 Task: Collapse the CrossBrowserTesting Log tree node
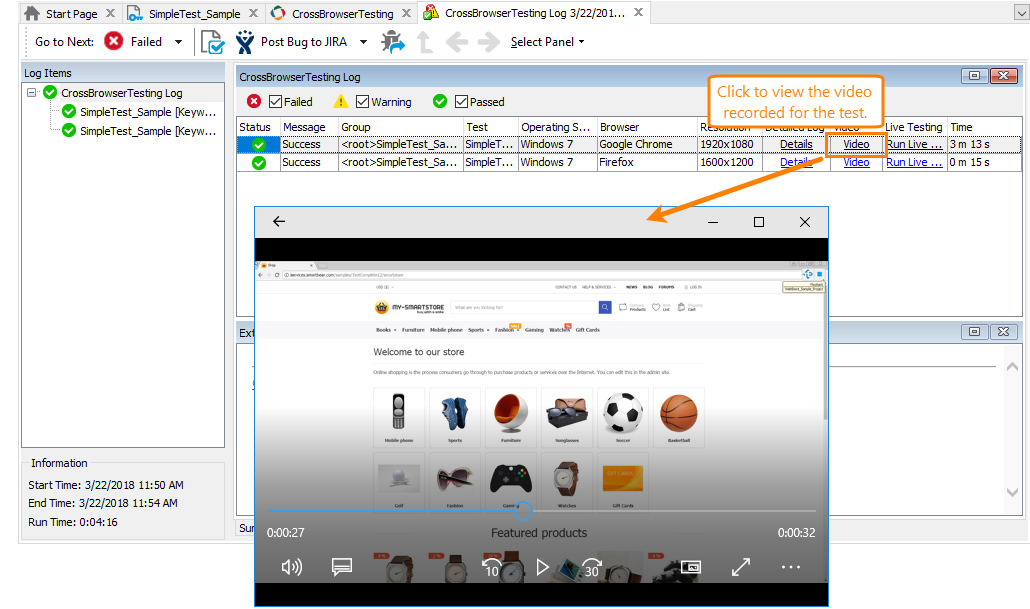31,93
